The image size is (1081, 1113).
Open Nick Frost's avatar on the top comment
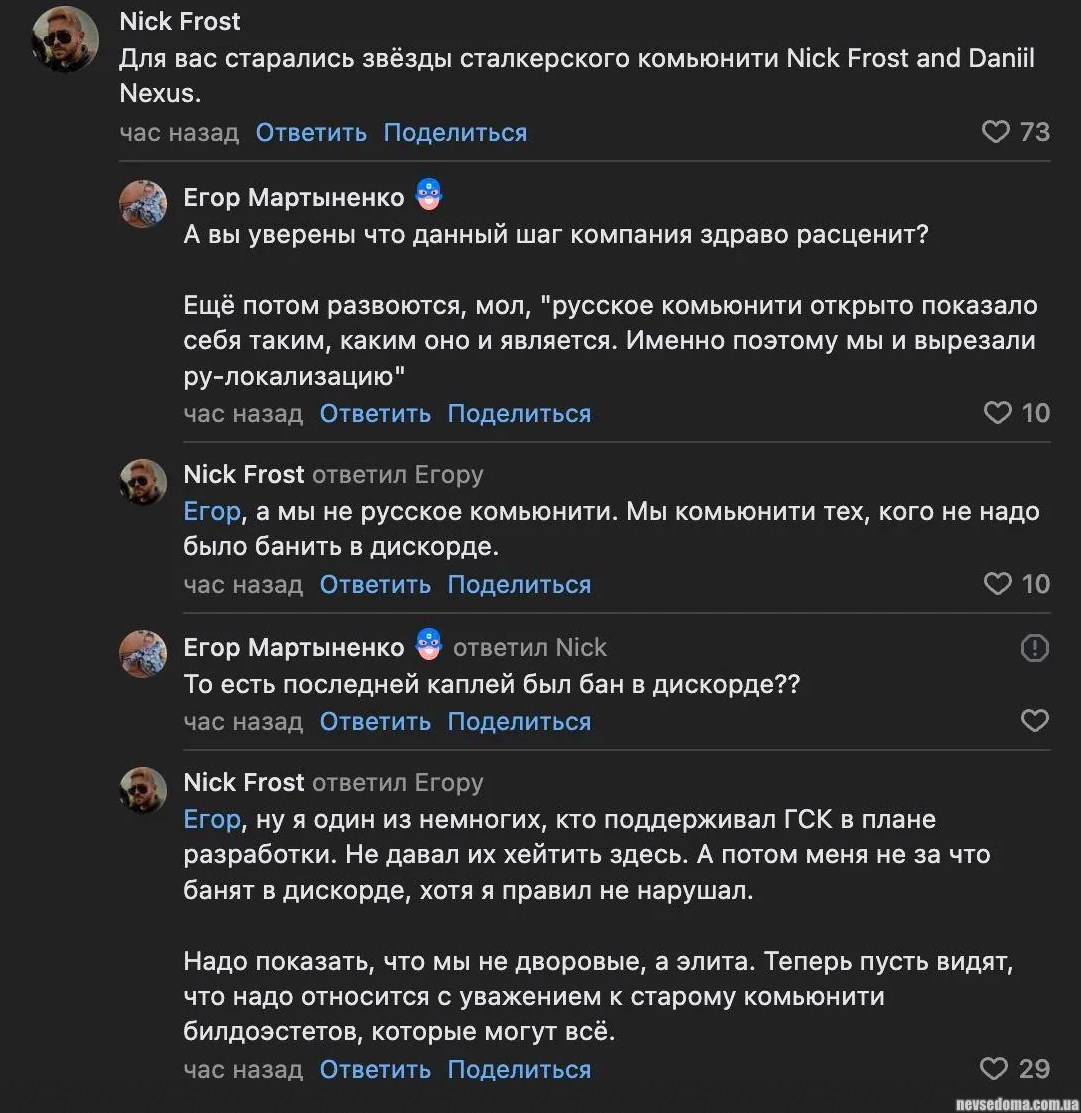tap(66, 39)
